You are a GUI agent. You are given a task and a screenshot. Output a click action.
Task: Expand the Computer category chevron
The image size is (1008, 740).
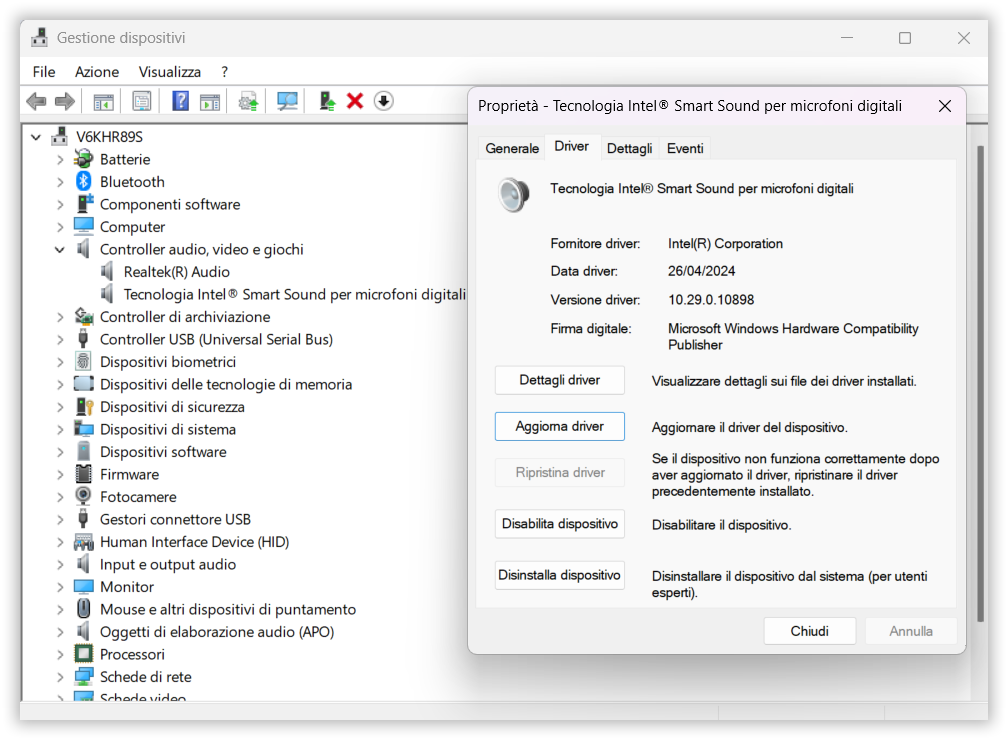coord(60,227)
